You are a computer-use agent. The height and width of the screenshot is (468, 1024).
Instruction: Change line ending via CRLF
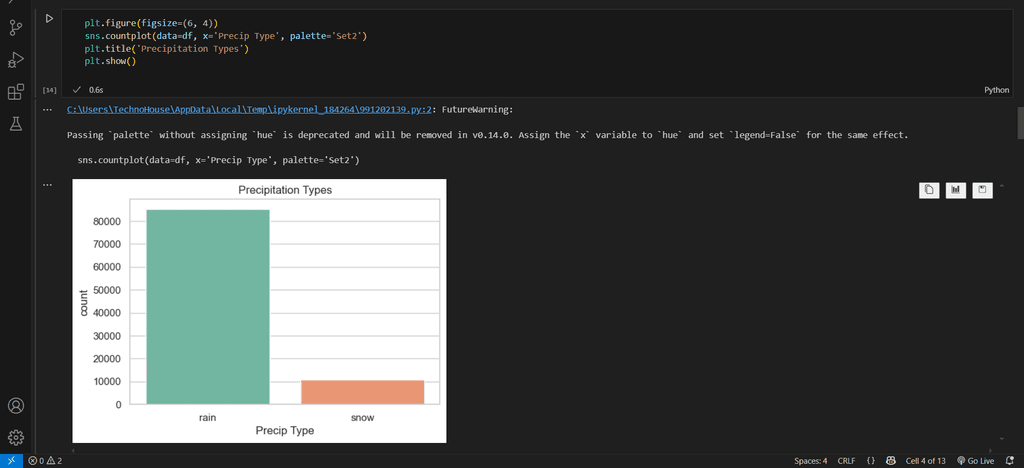(x=846, y=461)
